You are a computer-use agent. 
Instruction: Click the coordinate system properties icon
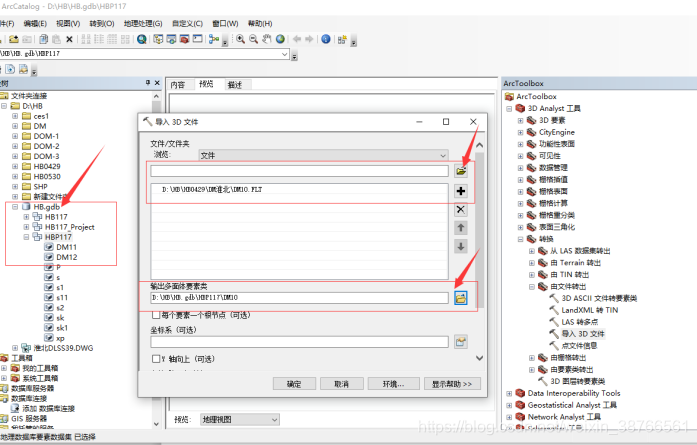461,342
